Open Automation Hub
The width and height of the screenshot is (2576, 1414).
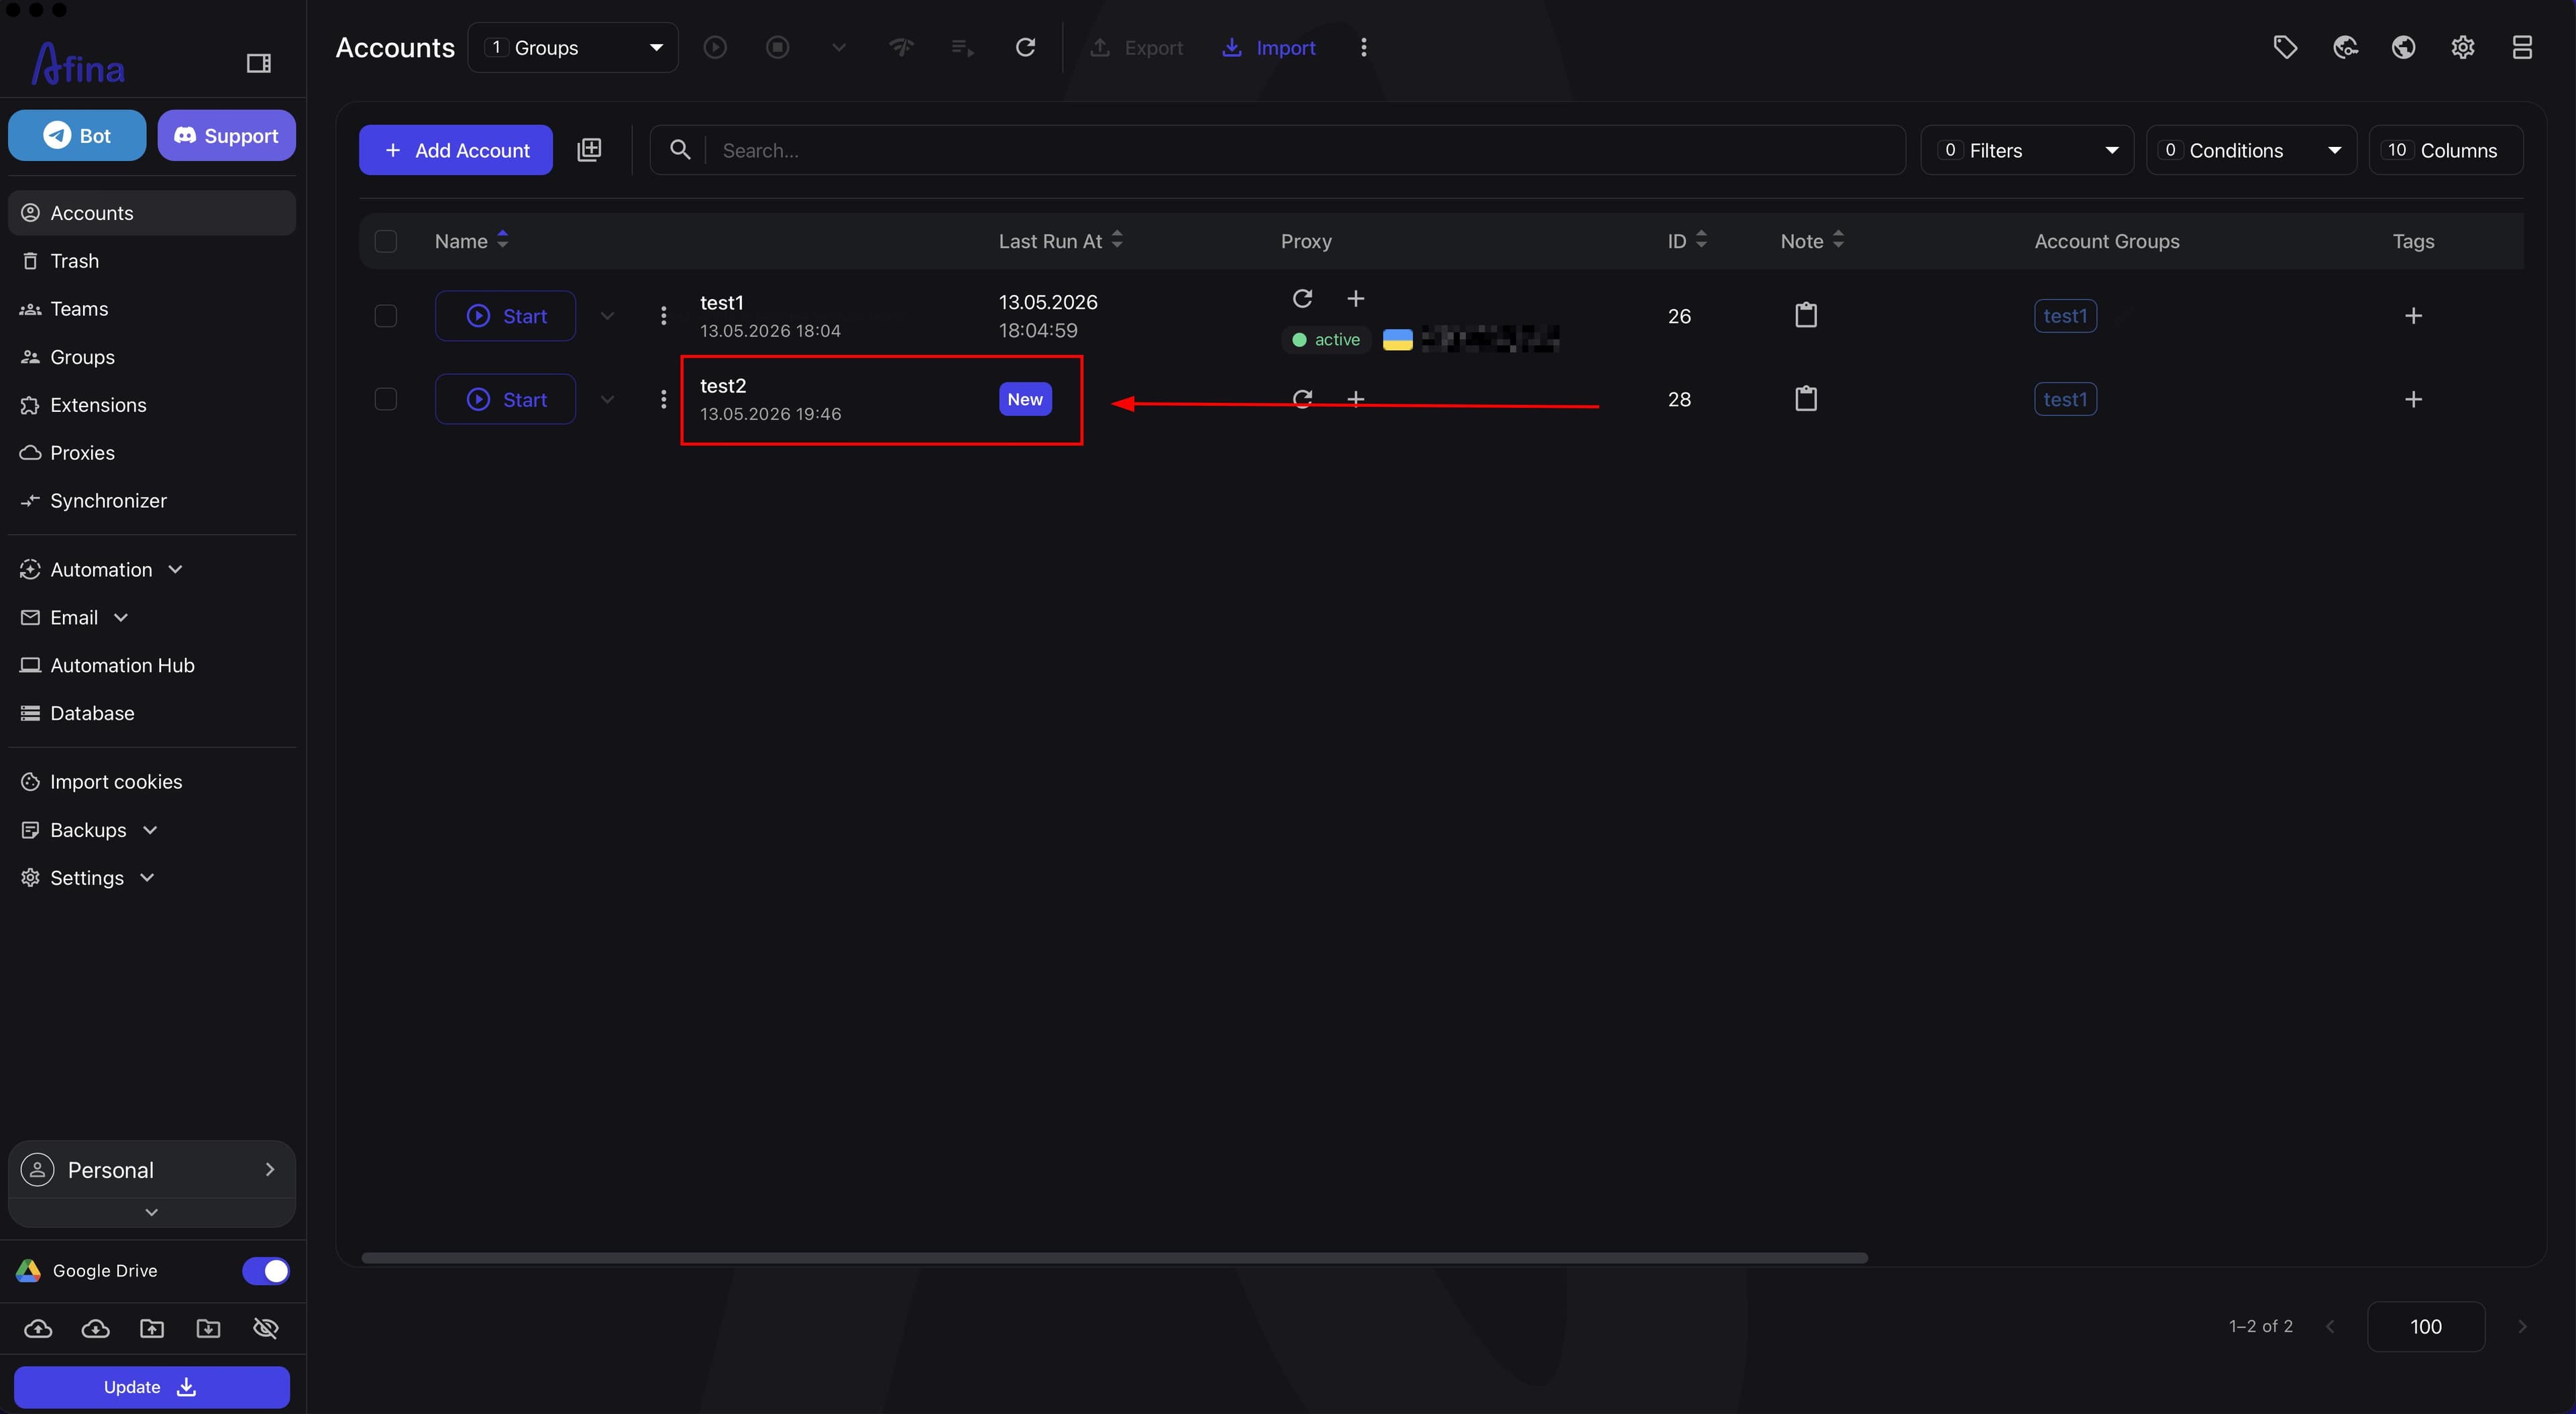(151, 665)
